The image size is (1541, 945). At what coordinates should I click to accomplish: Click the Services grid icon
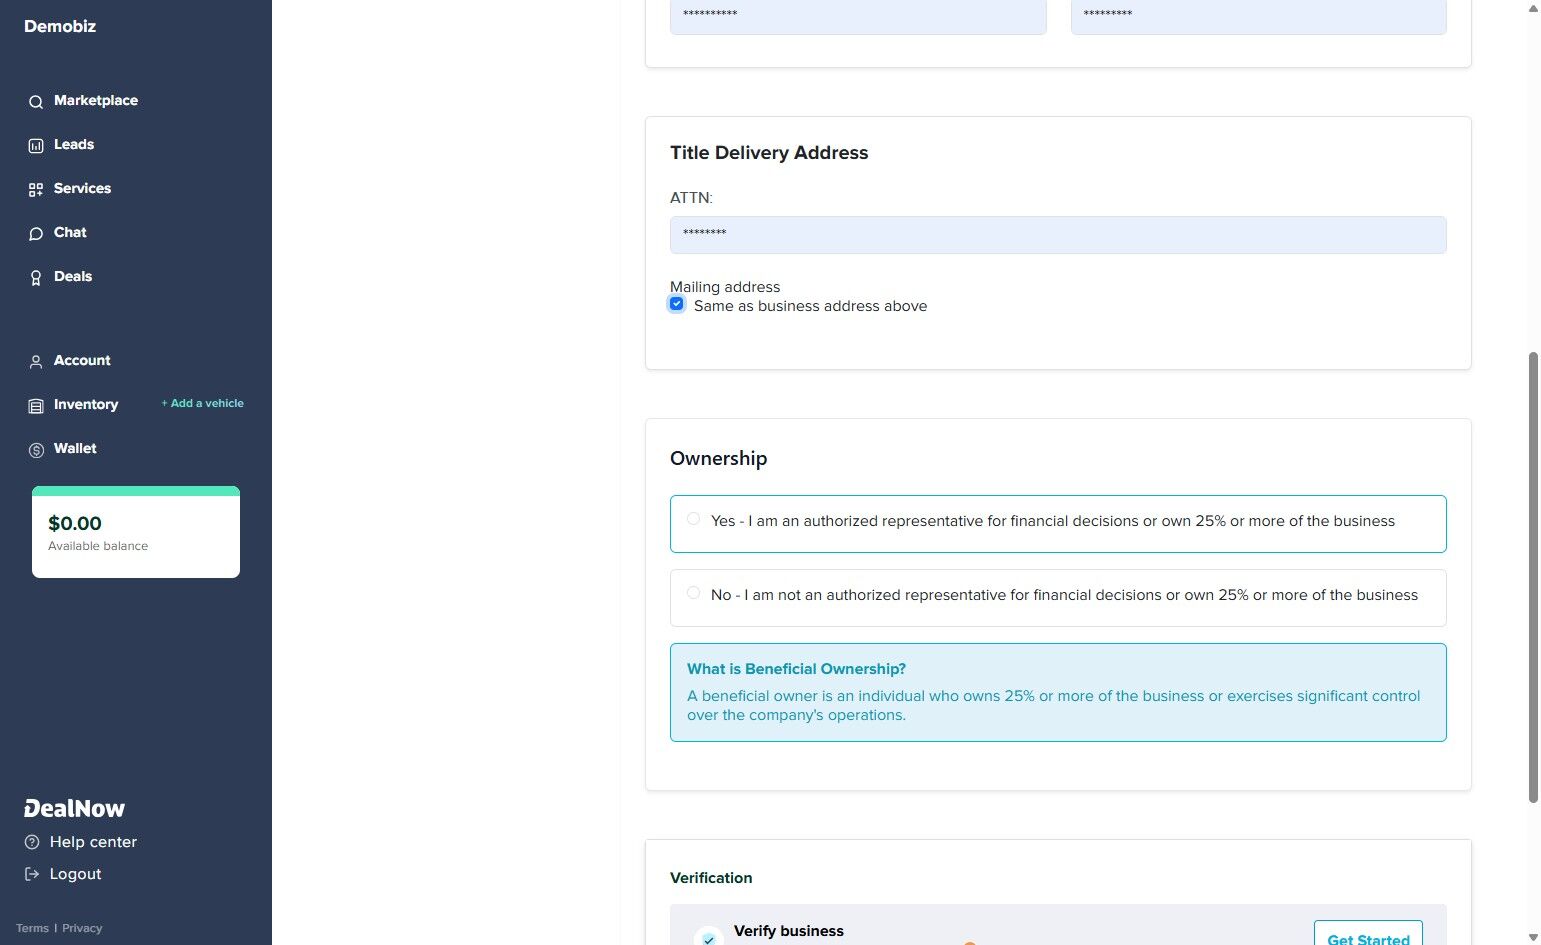coord(35,189)
